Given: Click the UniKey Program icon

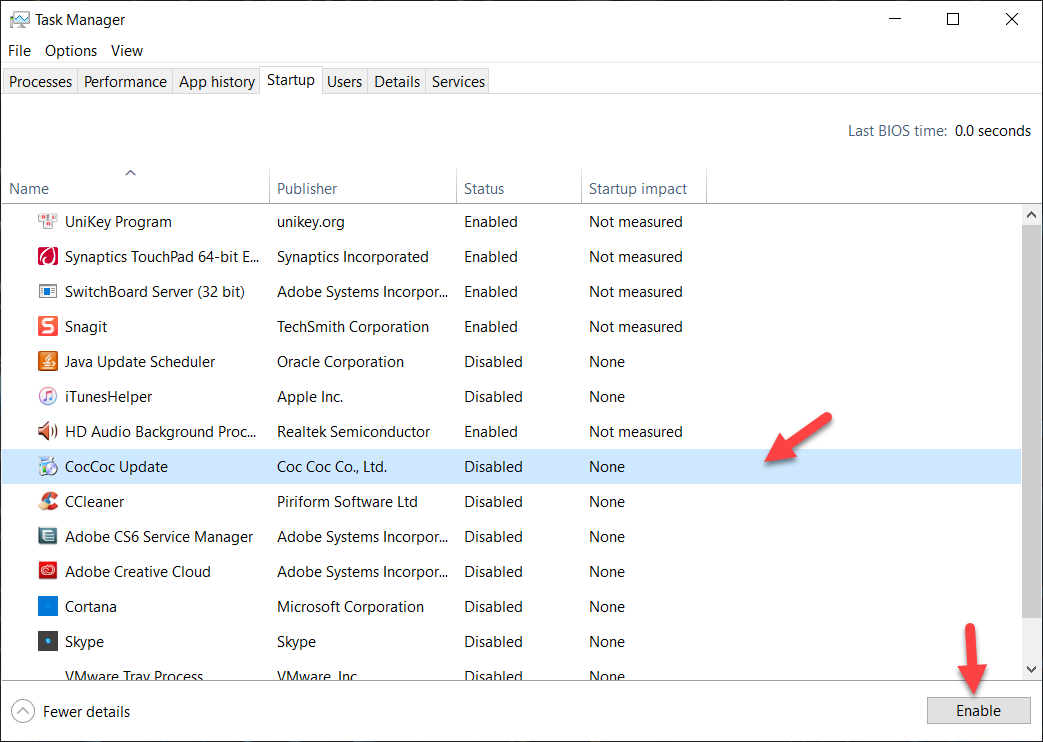Looking at the screenshot, I should 47,222.
